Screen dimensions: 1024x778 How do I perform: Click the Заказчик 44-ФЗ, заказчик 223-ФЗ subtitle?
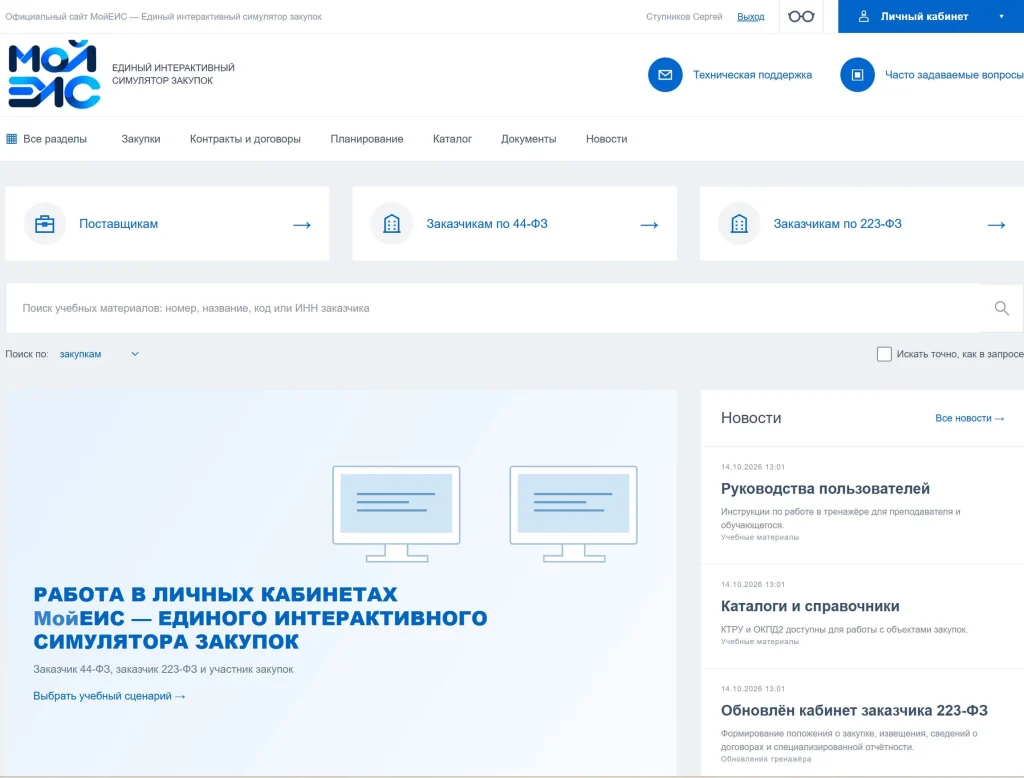[x=163, y=669]
